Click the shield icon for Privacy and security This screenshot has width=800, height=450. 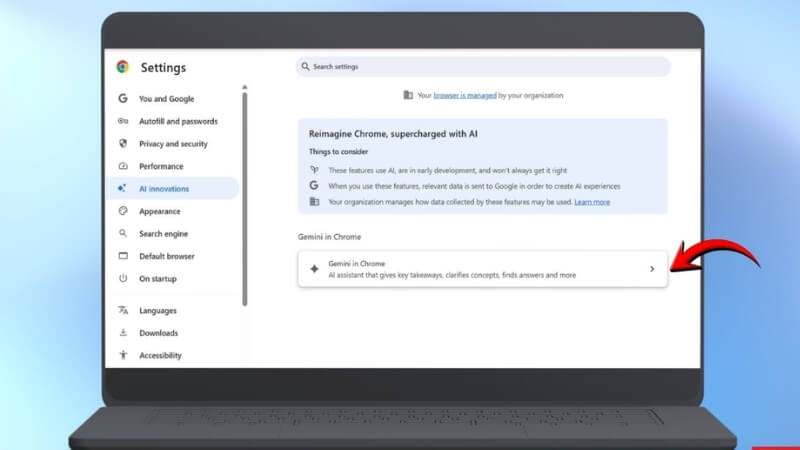coord(123,143)
